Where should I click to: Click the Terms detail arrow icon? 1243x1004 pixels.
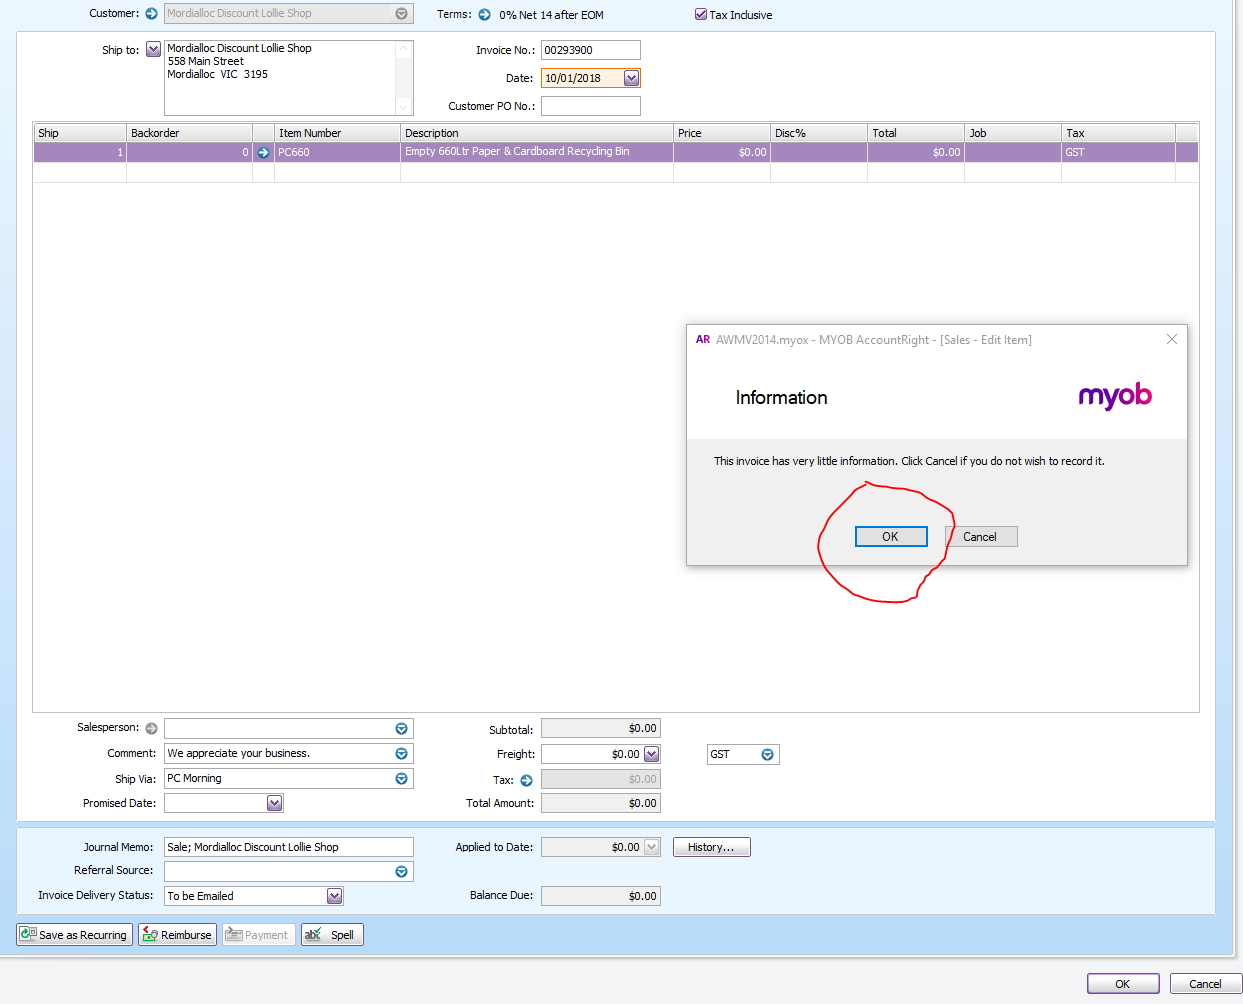point(485,15)
